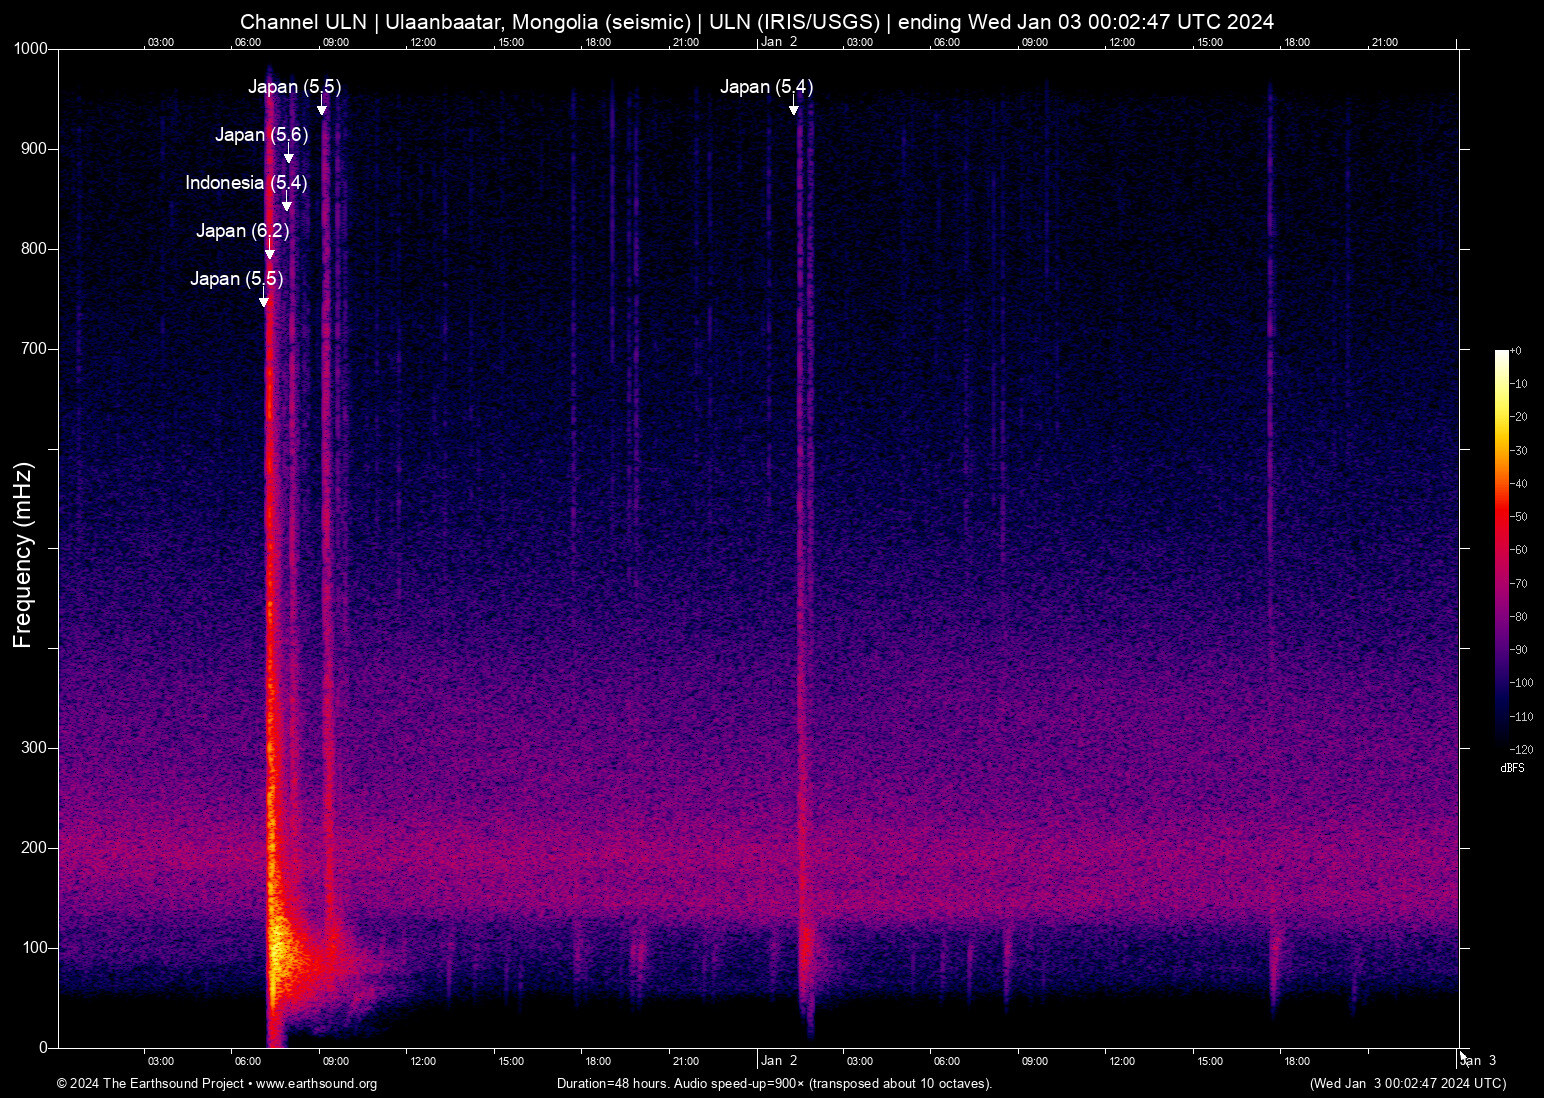Click the Frequency (mHz) axis label
The image size is (1544, 1098).
click(22, 555)
